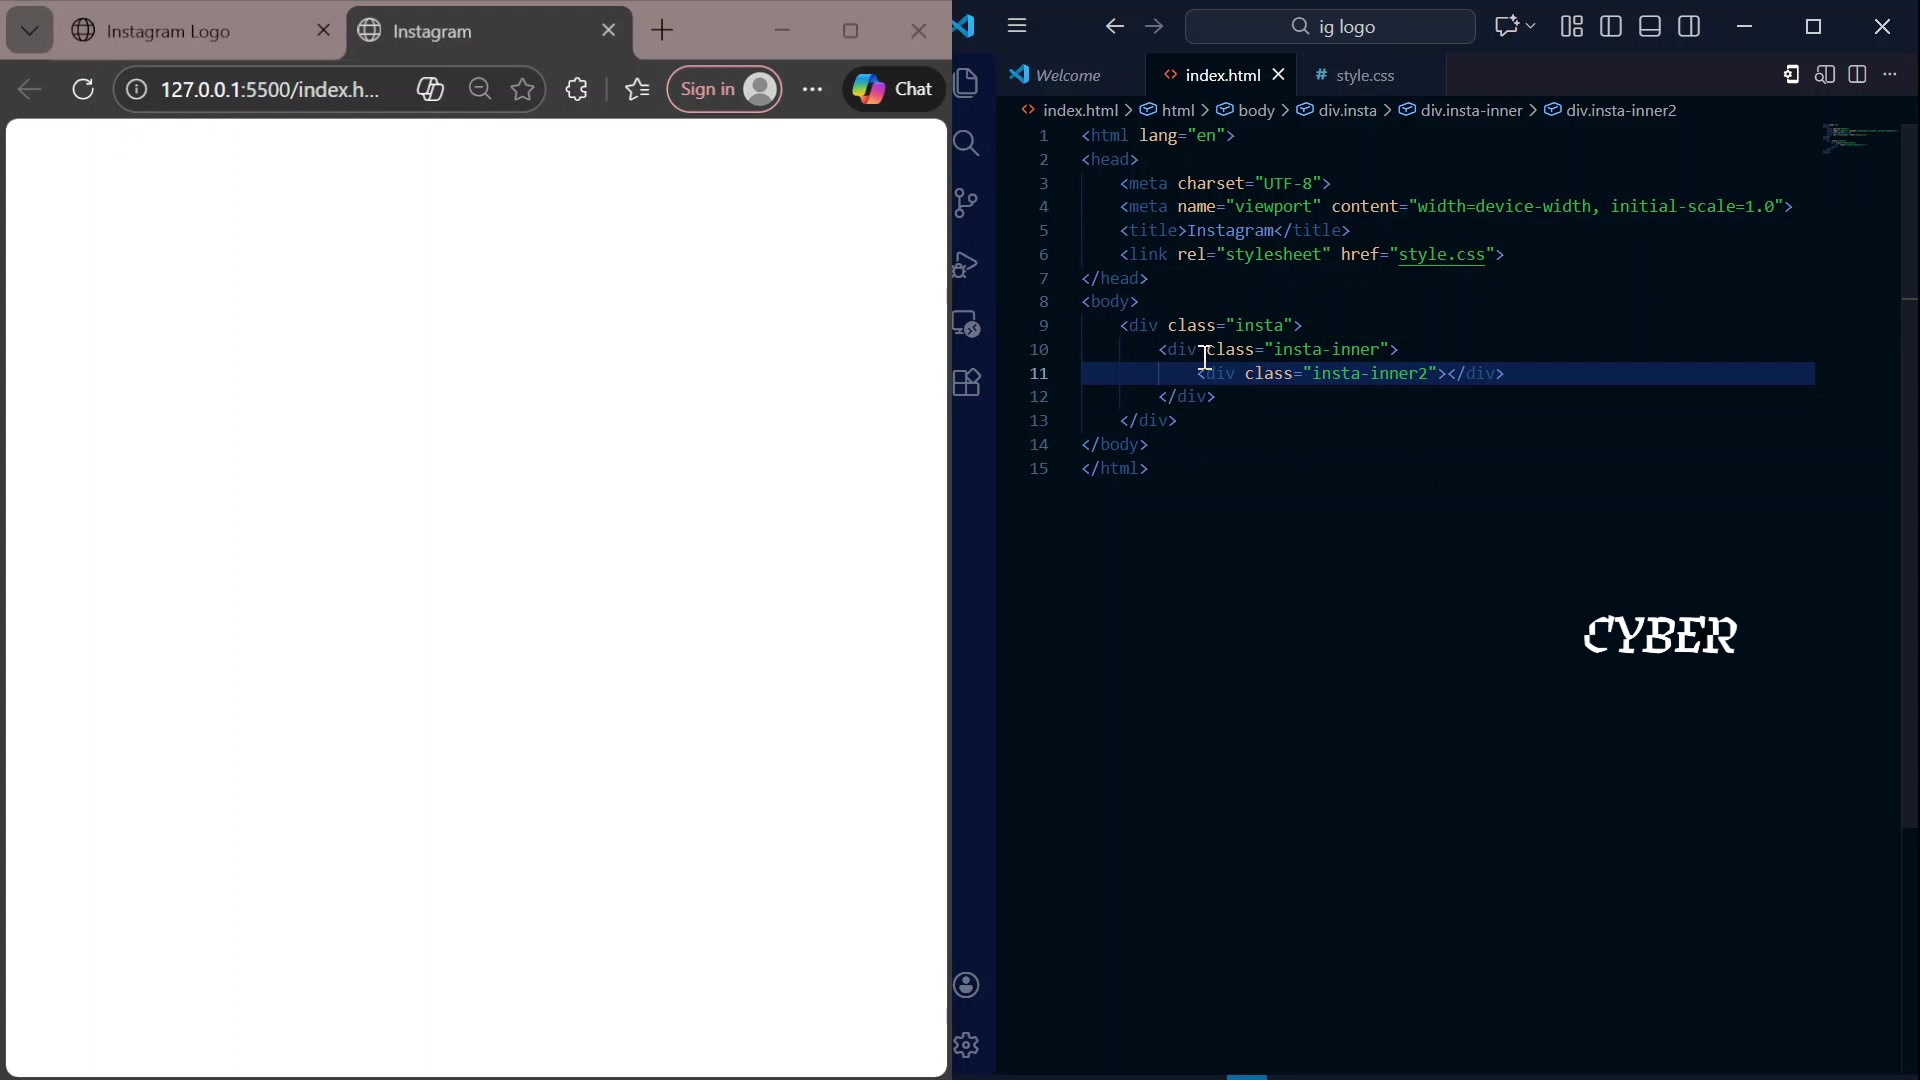The image size is (1920, 1080).
Task: Open the find-in-preview editor toolbar icon
Action: (x=1825, y=75)
